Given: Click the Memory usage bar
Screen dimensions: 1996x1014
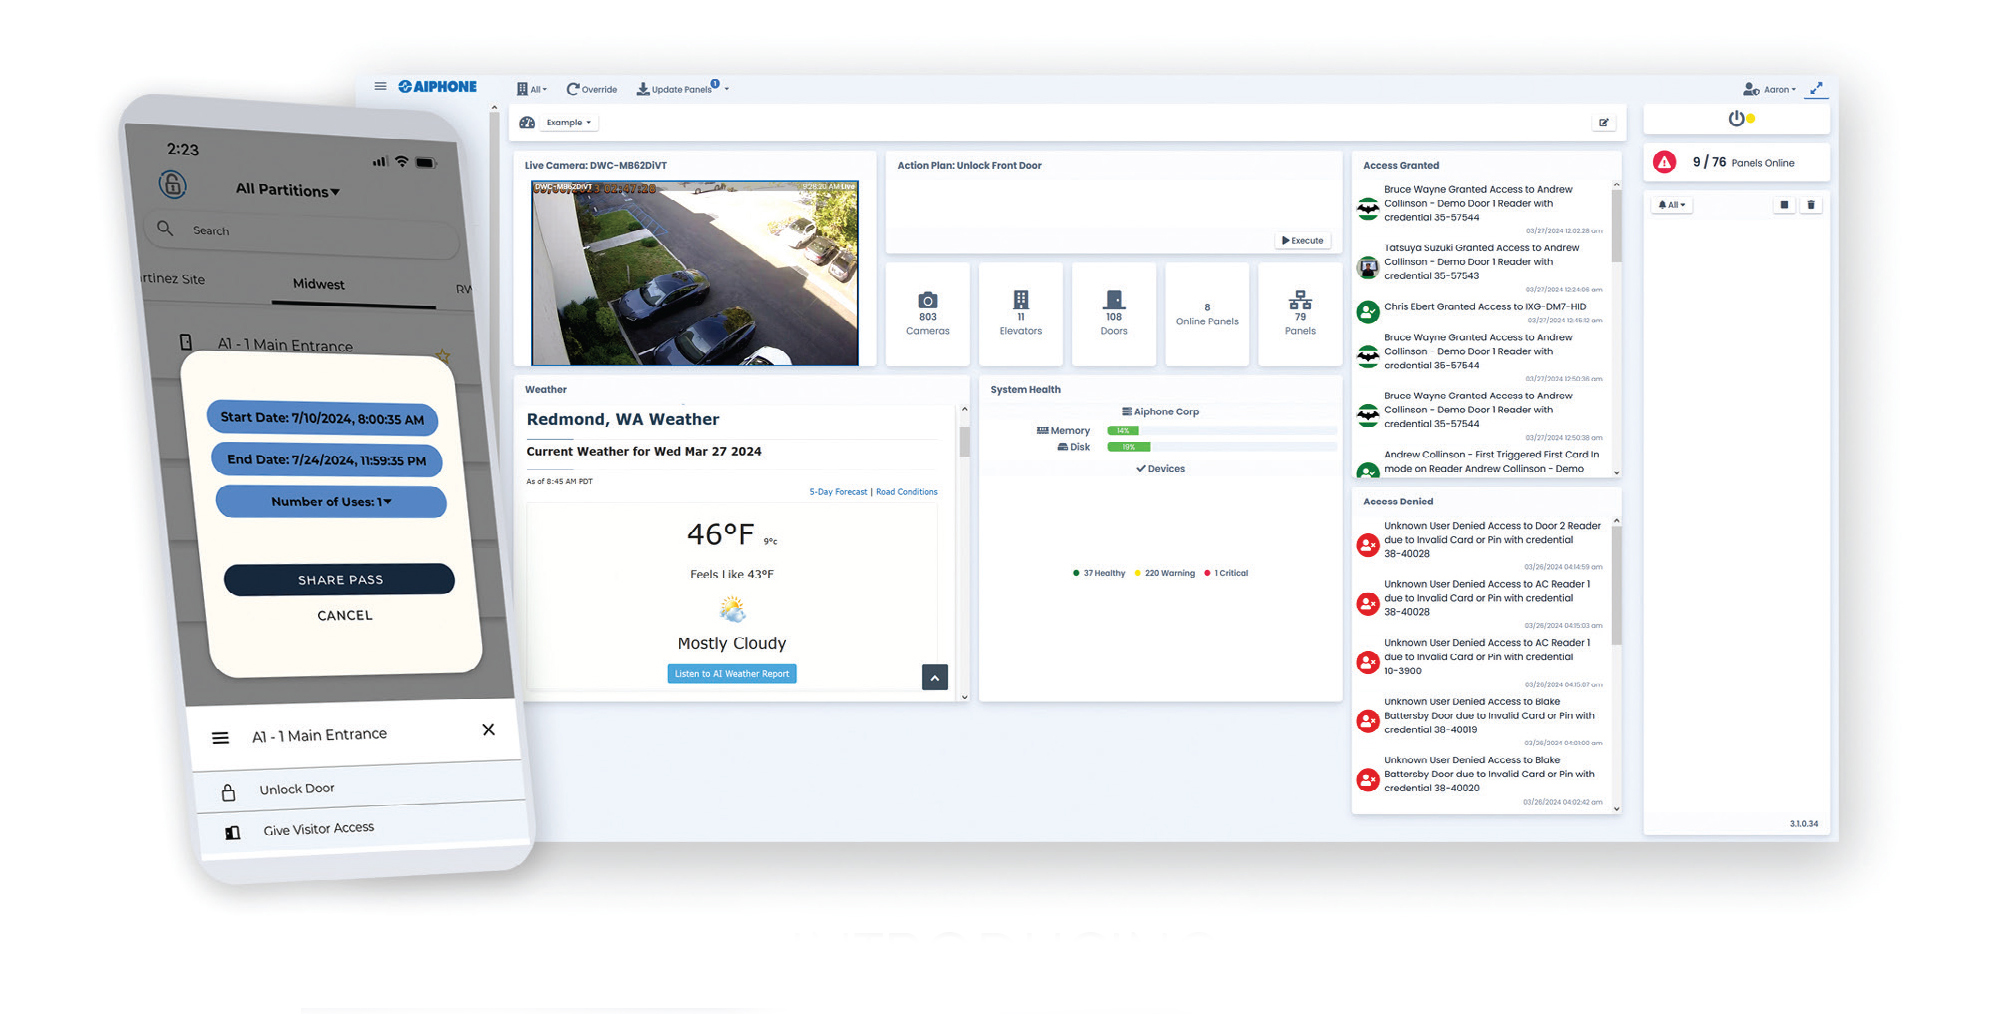Looking at the screenshot, I should click(x=1221, y=431).
